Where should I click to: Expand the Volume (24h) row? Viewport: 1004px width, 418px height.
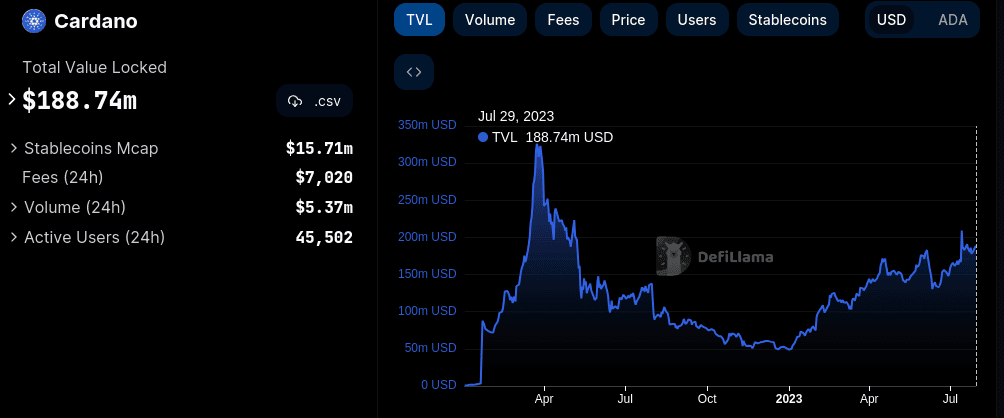click(14, 207)
